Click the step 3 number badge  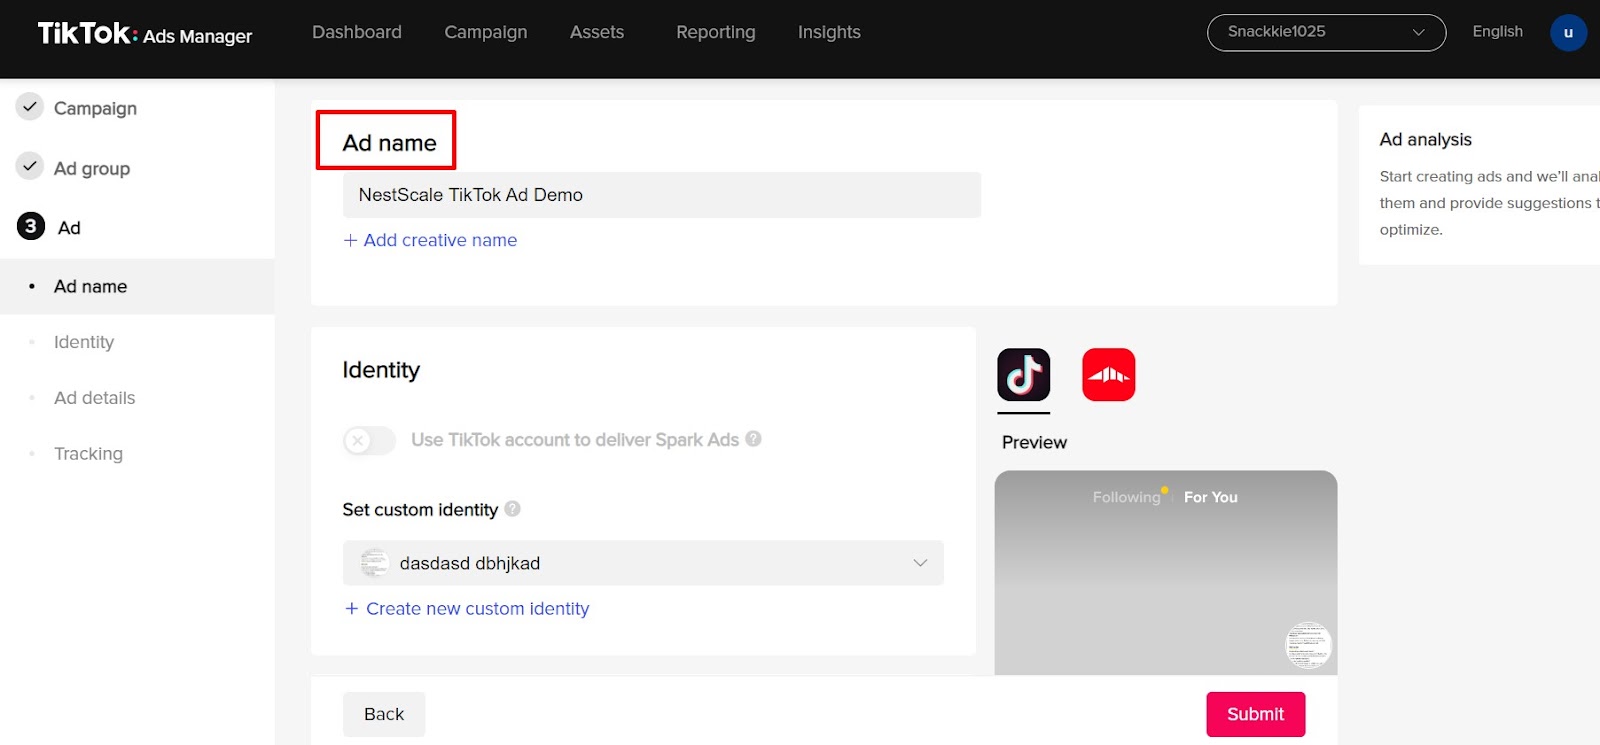[30, 226]
